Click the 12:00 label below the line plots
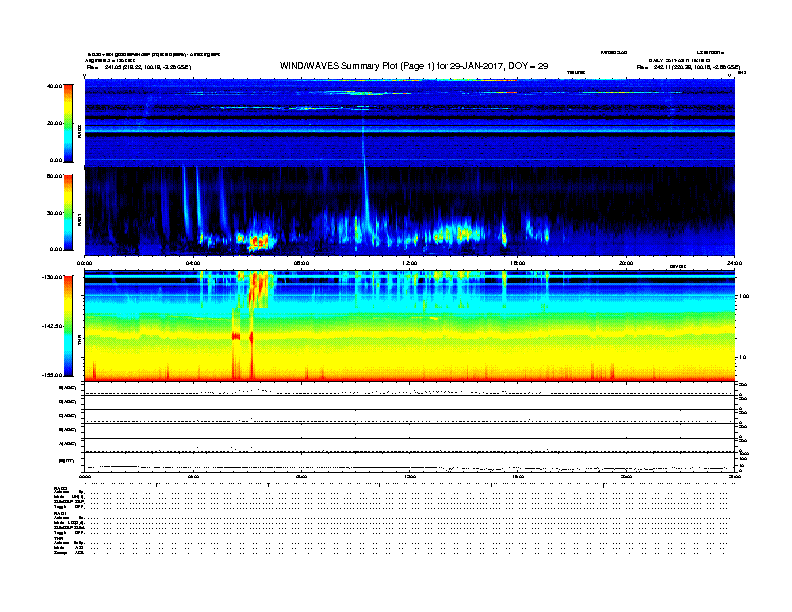 coord(409,476)
